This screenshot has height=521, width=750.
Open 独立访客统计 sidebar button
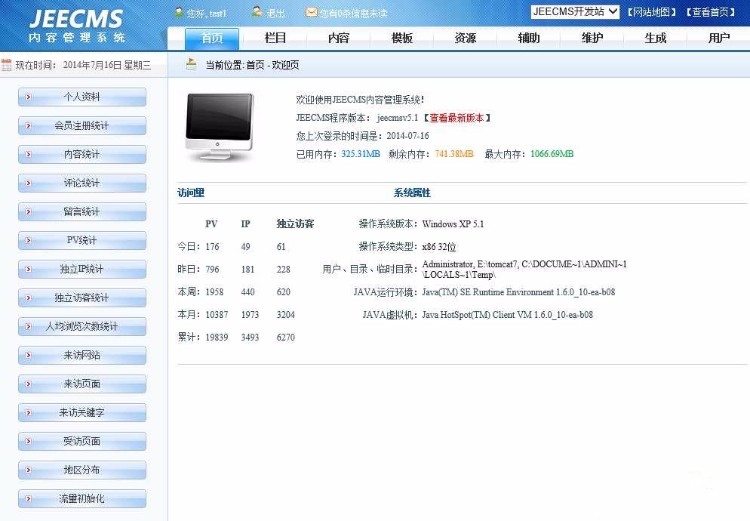[82, 298]
